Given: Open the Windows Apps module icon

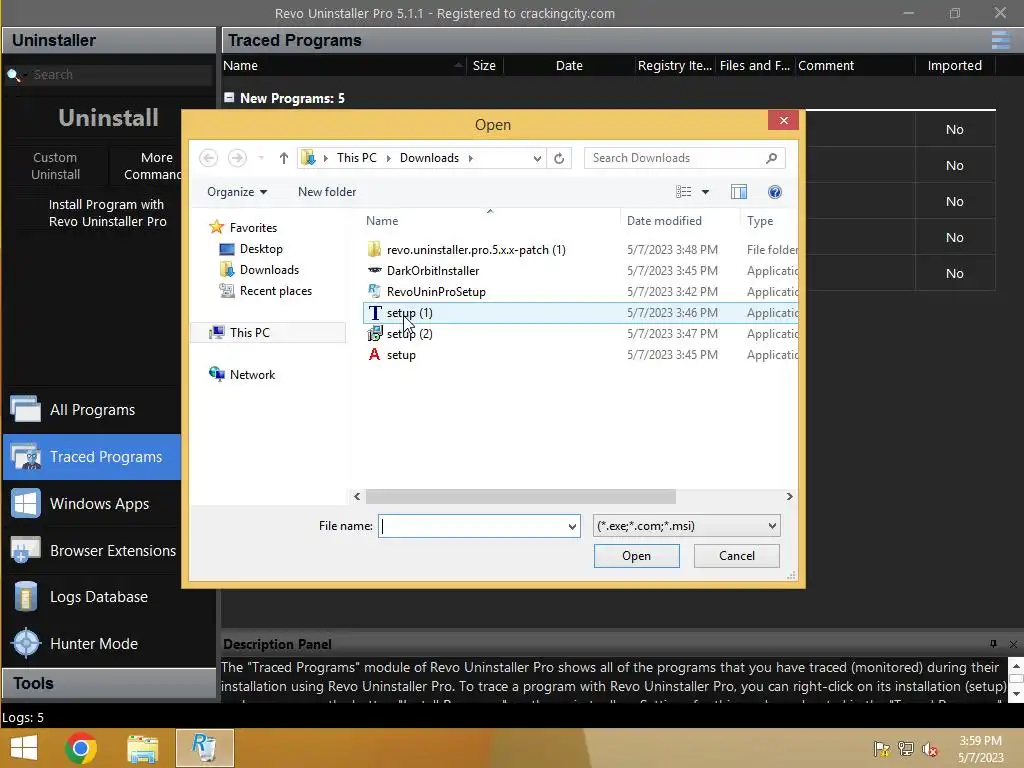Looking at the screenshot, I should coord(25,504).
